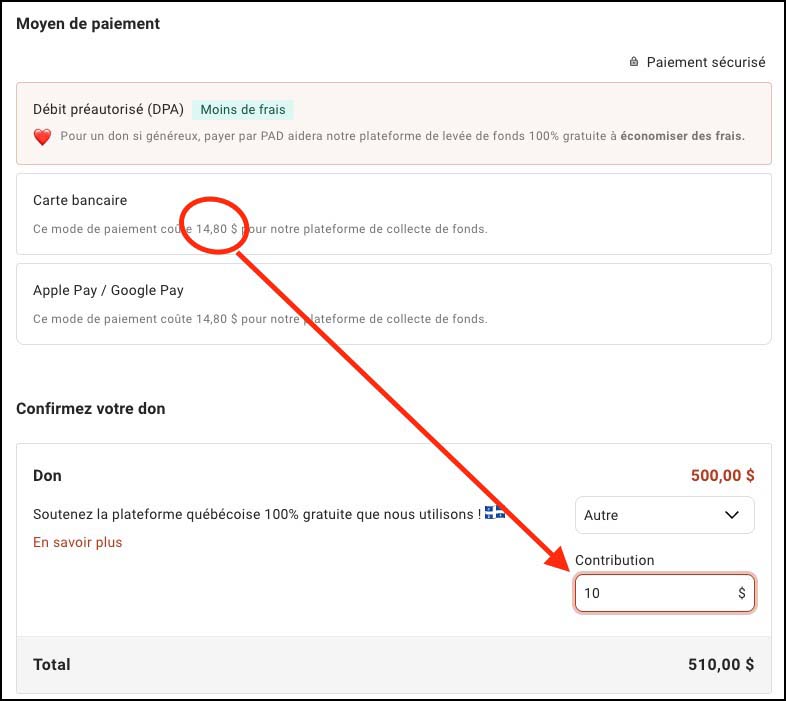
Task: Click the circled 14,80 $ fee text
Action: pyautogui.click(x=217, y=229)
